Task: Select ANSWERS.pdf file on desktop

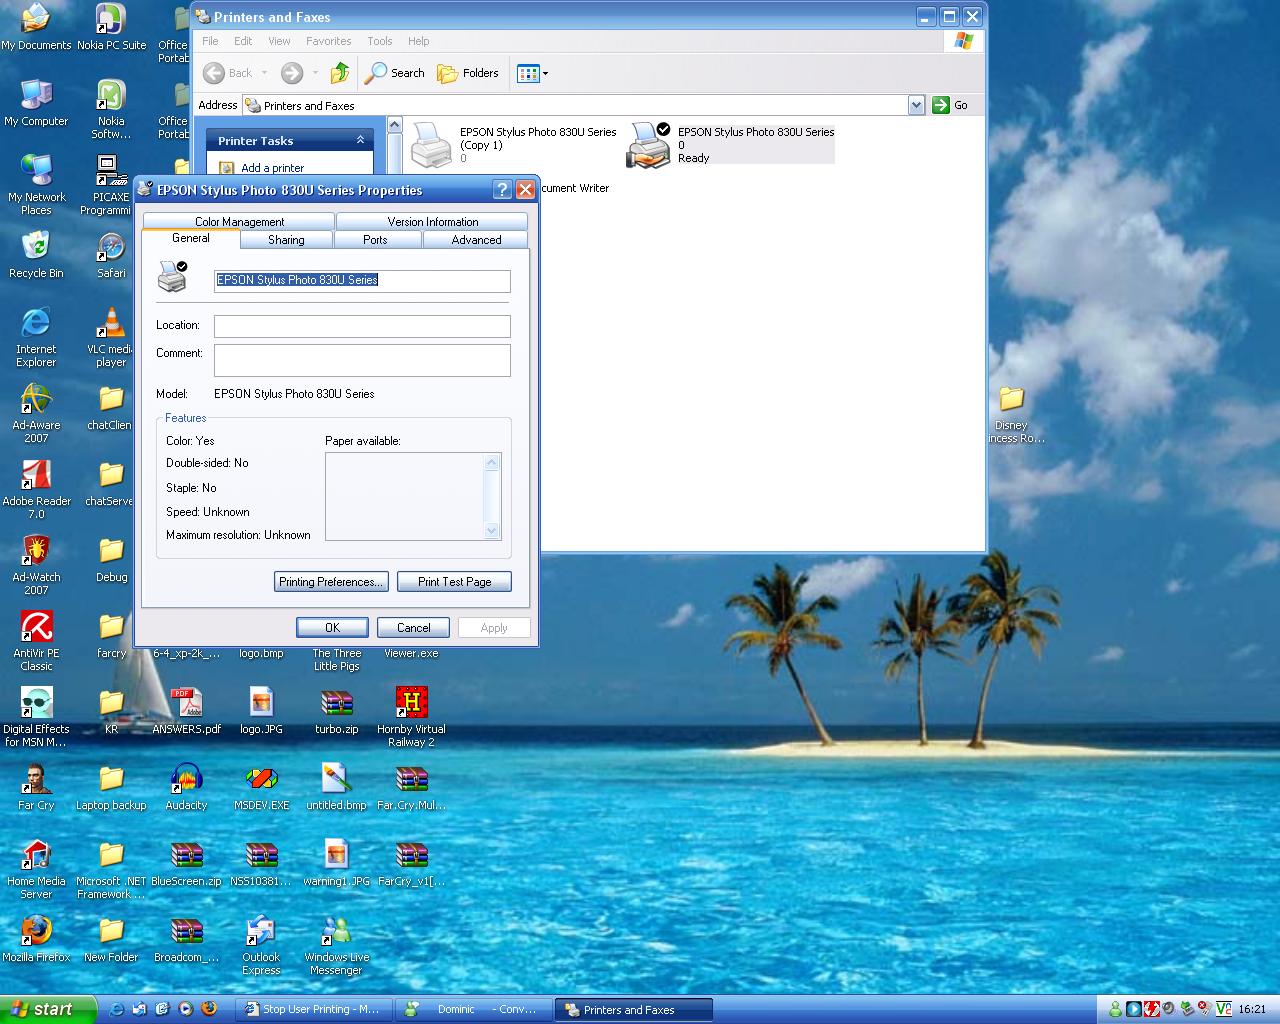Action: 186,711
